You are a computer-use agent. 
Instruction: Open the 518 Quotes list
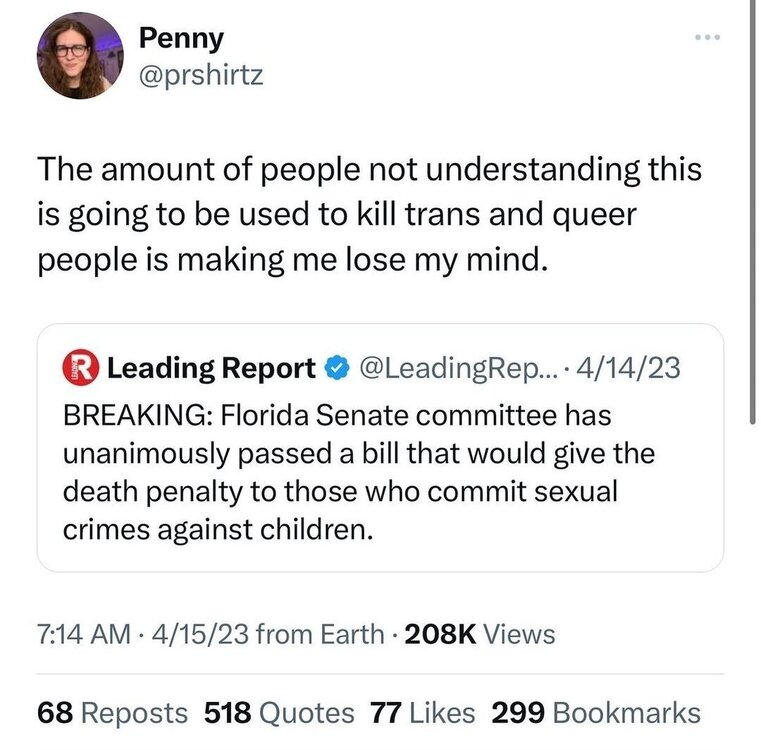tap(279, 713)
